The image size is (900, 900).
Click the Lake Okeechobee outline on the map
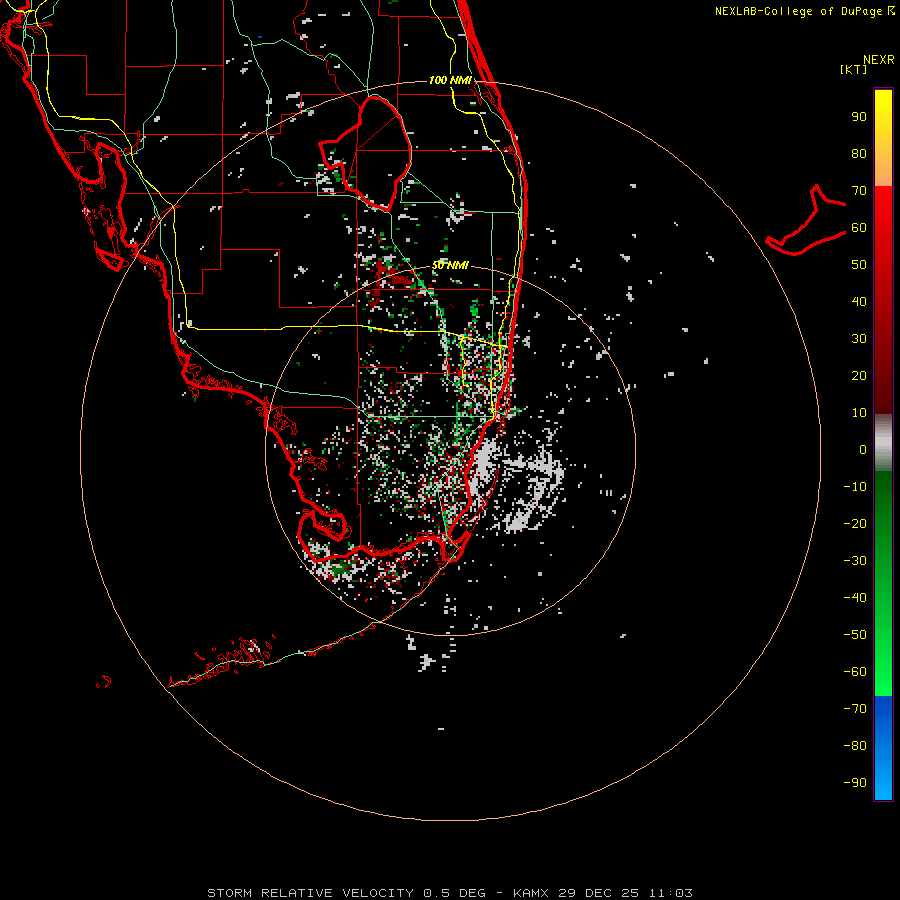(366, 153)
